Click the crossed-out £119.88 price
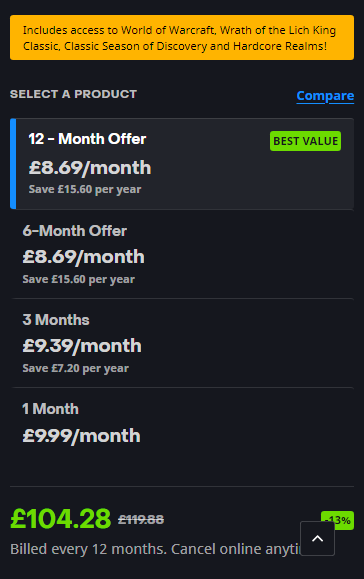The height and width of the screenshot is (579, 364). (x=141, y=520)
